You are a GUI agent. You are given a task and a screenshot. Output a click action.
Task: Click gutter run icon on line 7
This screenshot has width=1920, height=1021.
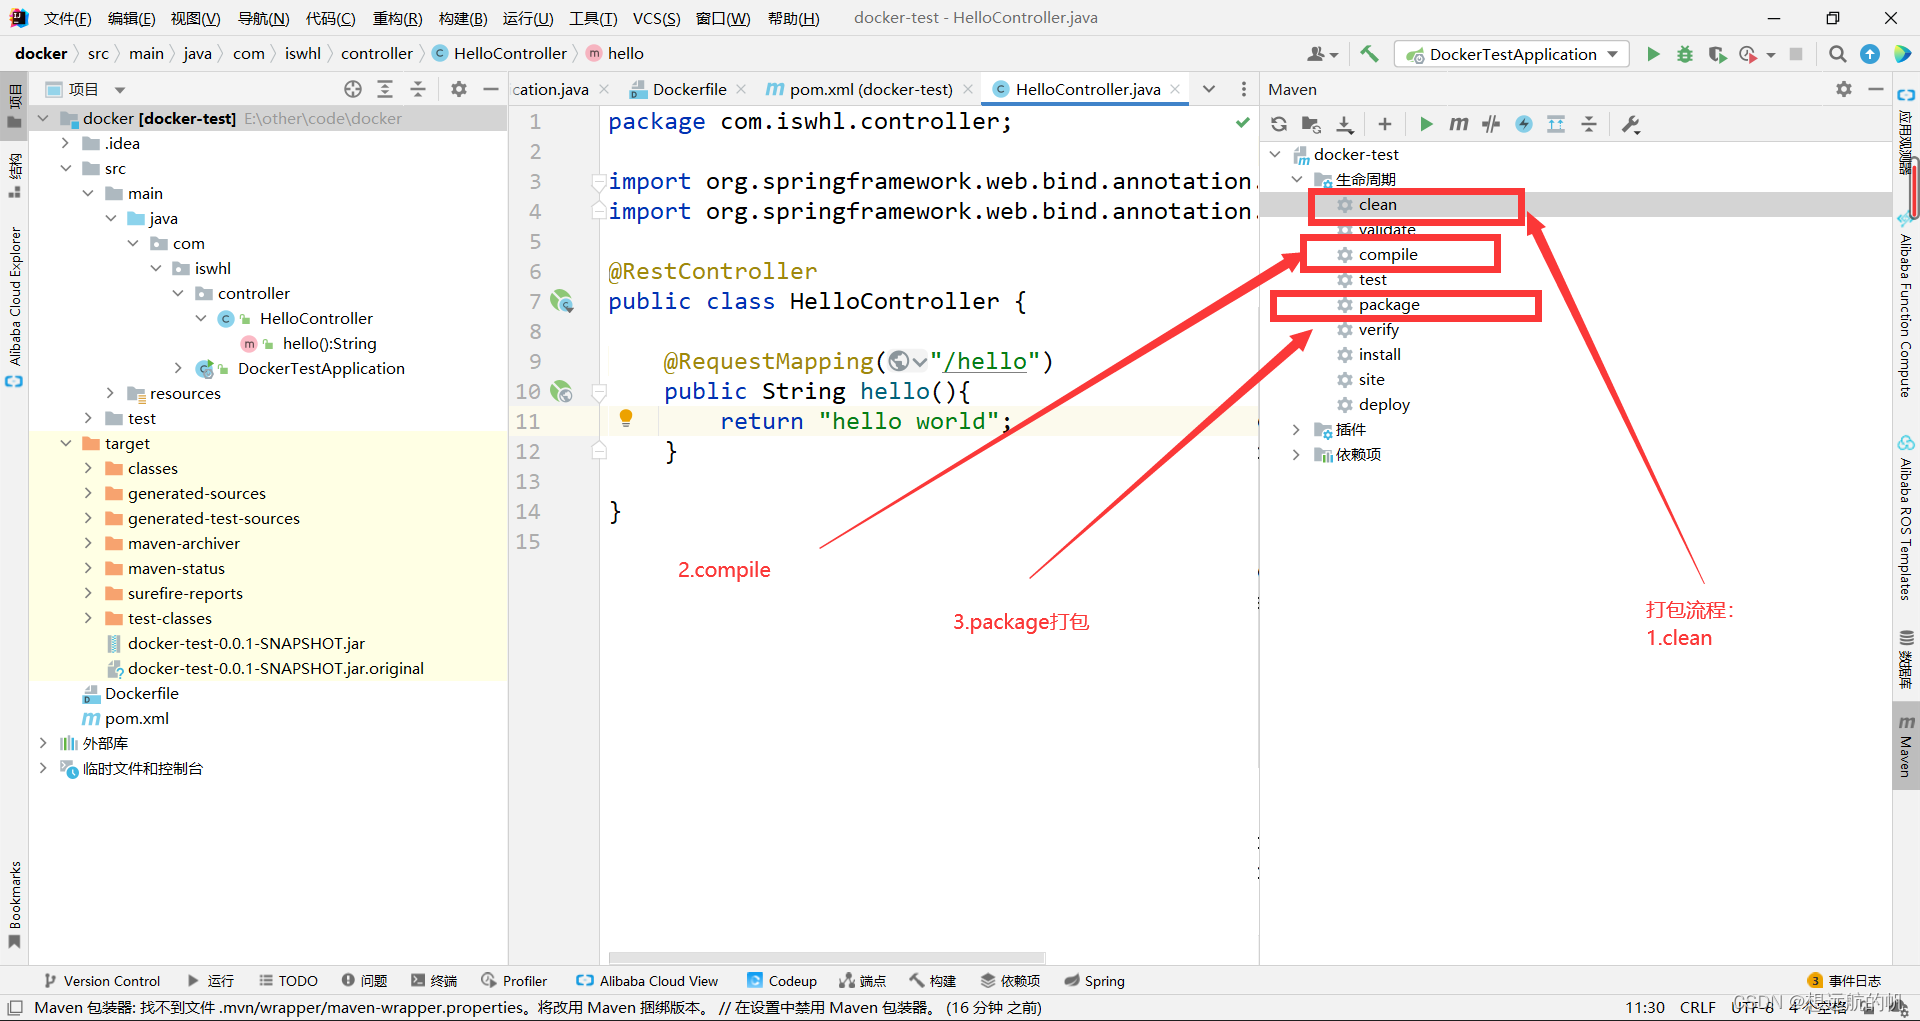(x=562, y=301)
